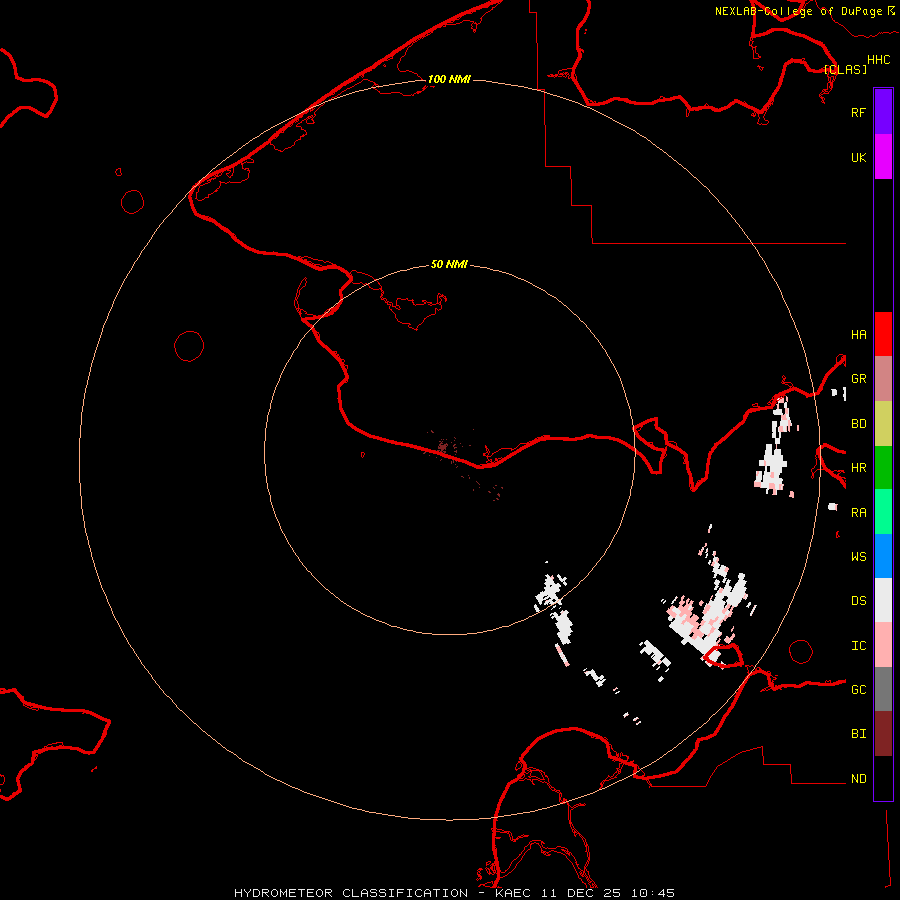The width and height of the screenshot is (900, 900).
Task: Click the BD legend label
Action: 858,424
